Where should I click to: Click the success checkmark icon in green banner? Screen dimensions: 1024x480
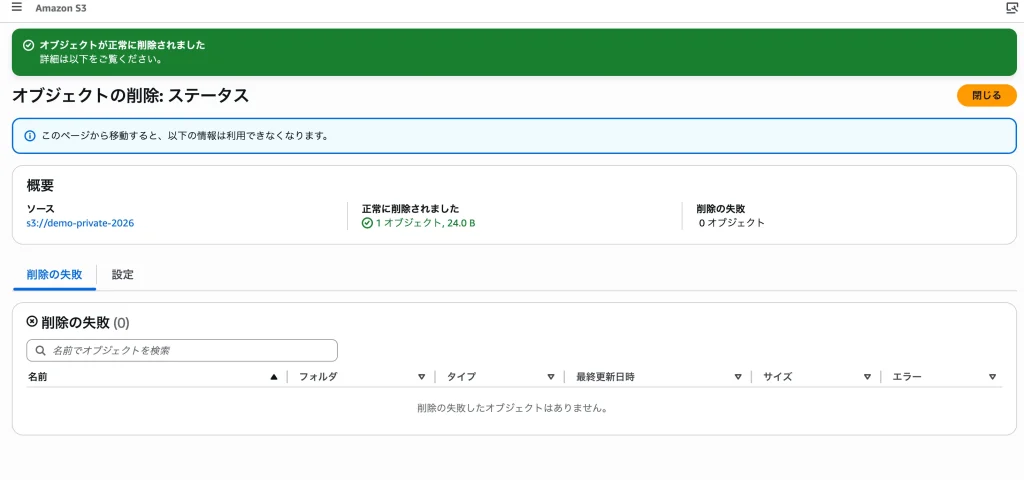pyautogui.click(x=28, y=45)
